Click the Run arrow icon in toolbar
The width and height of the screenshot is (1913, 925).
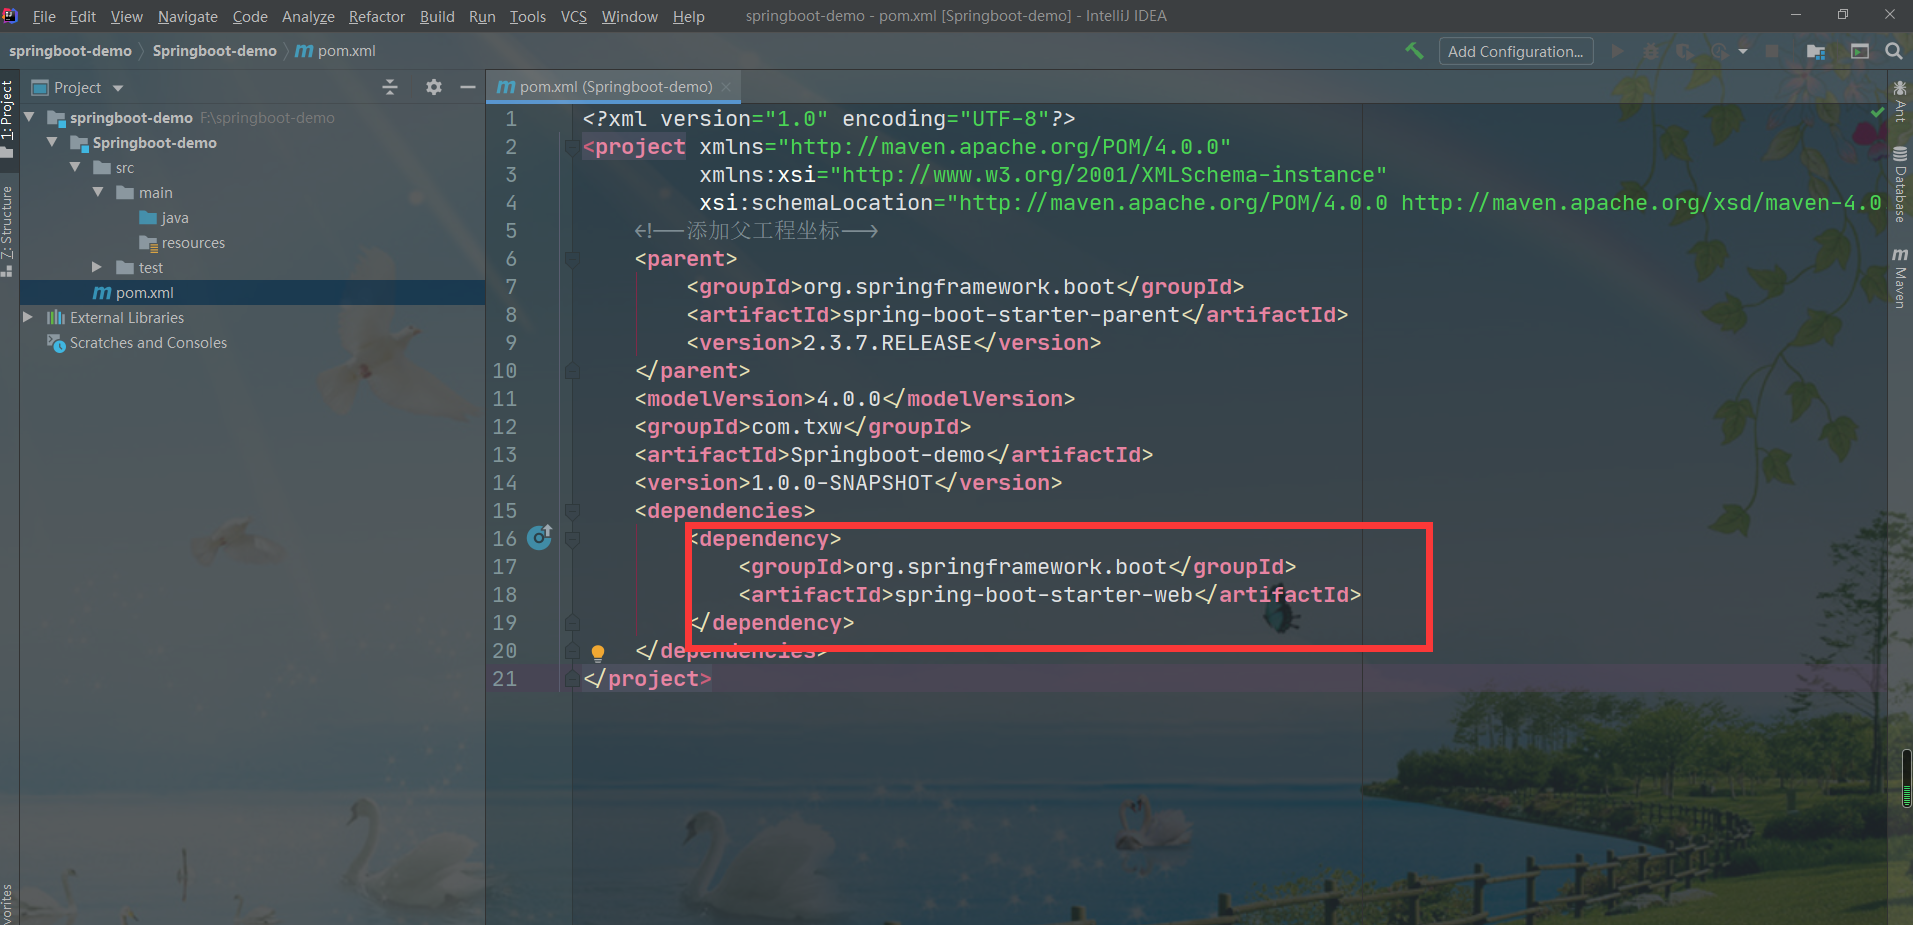click(x=1617, y=51)
